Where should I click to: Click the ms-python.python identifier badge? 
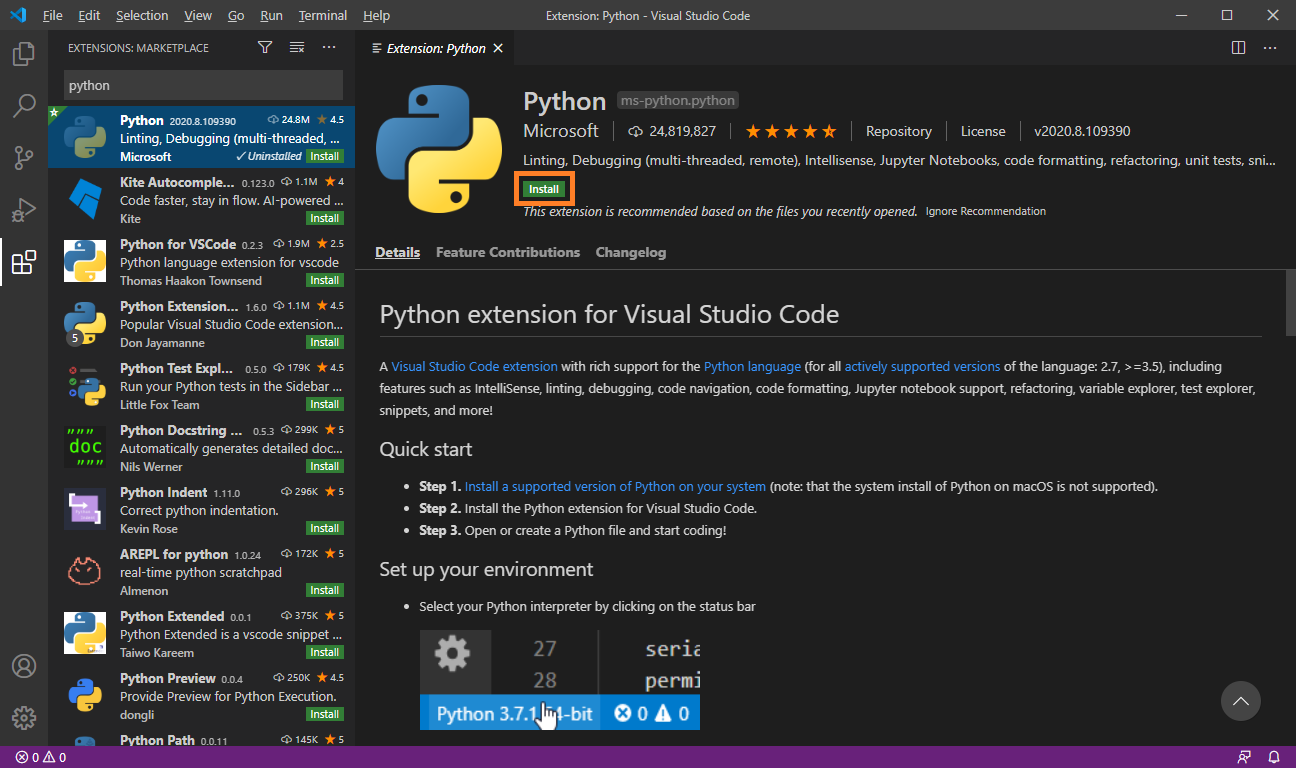[678, 100]
